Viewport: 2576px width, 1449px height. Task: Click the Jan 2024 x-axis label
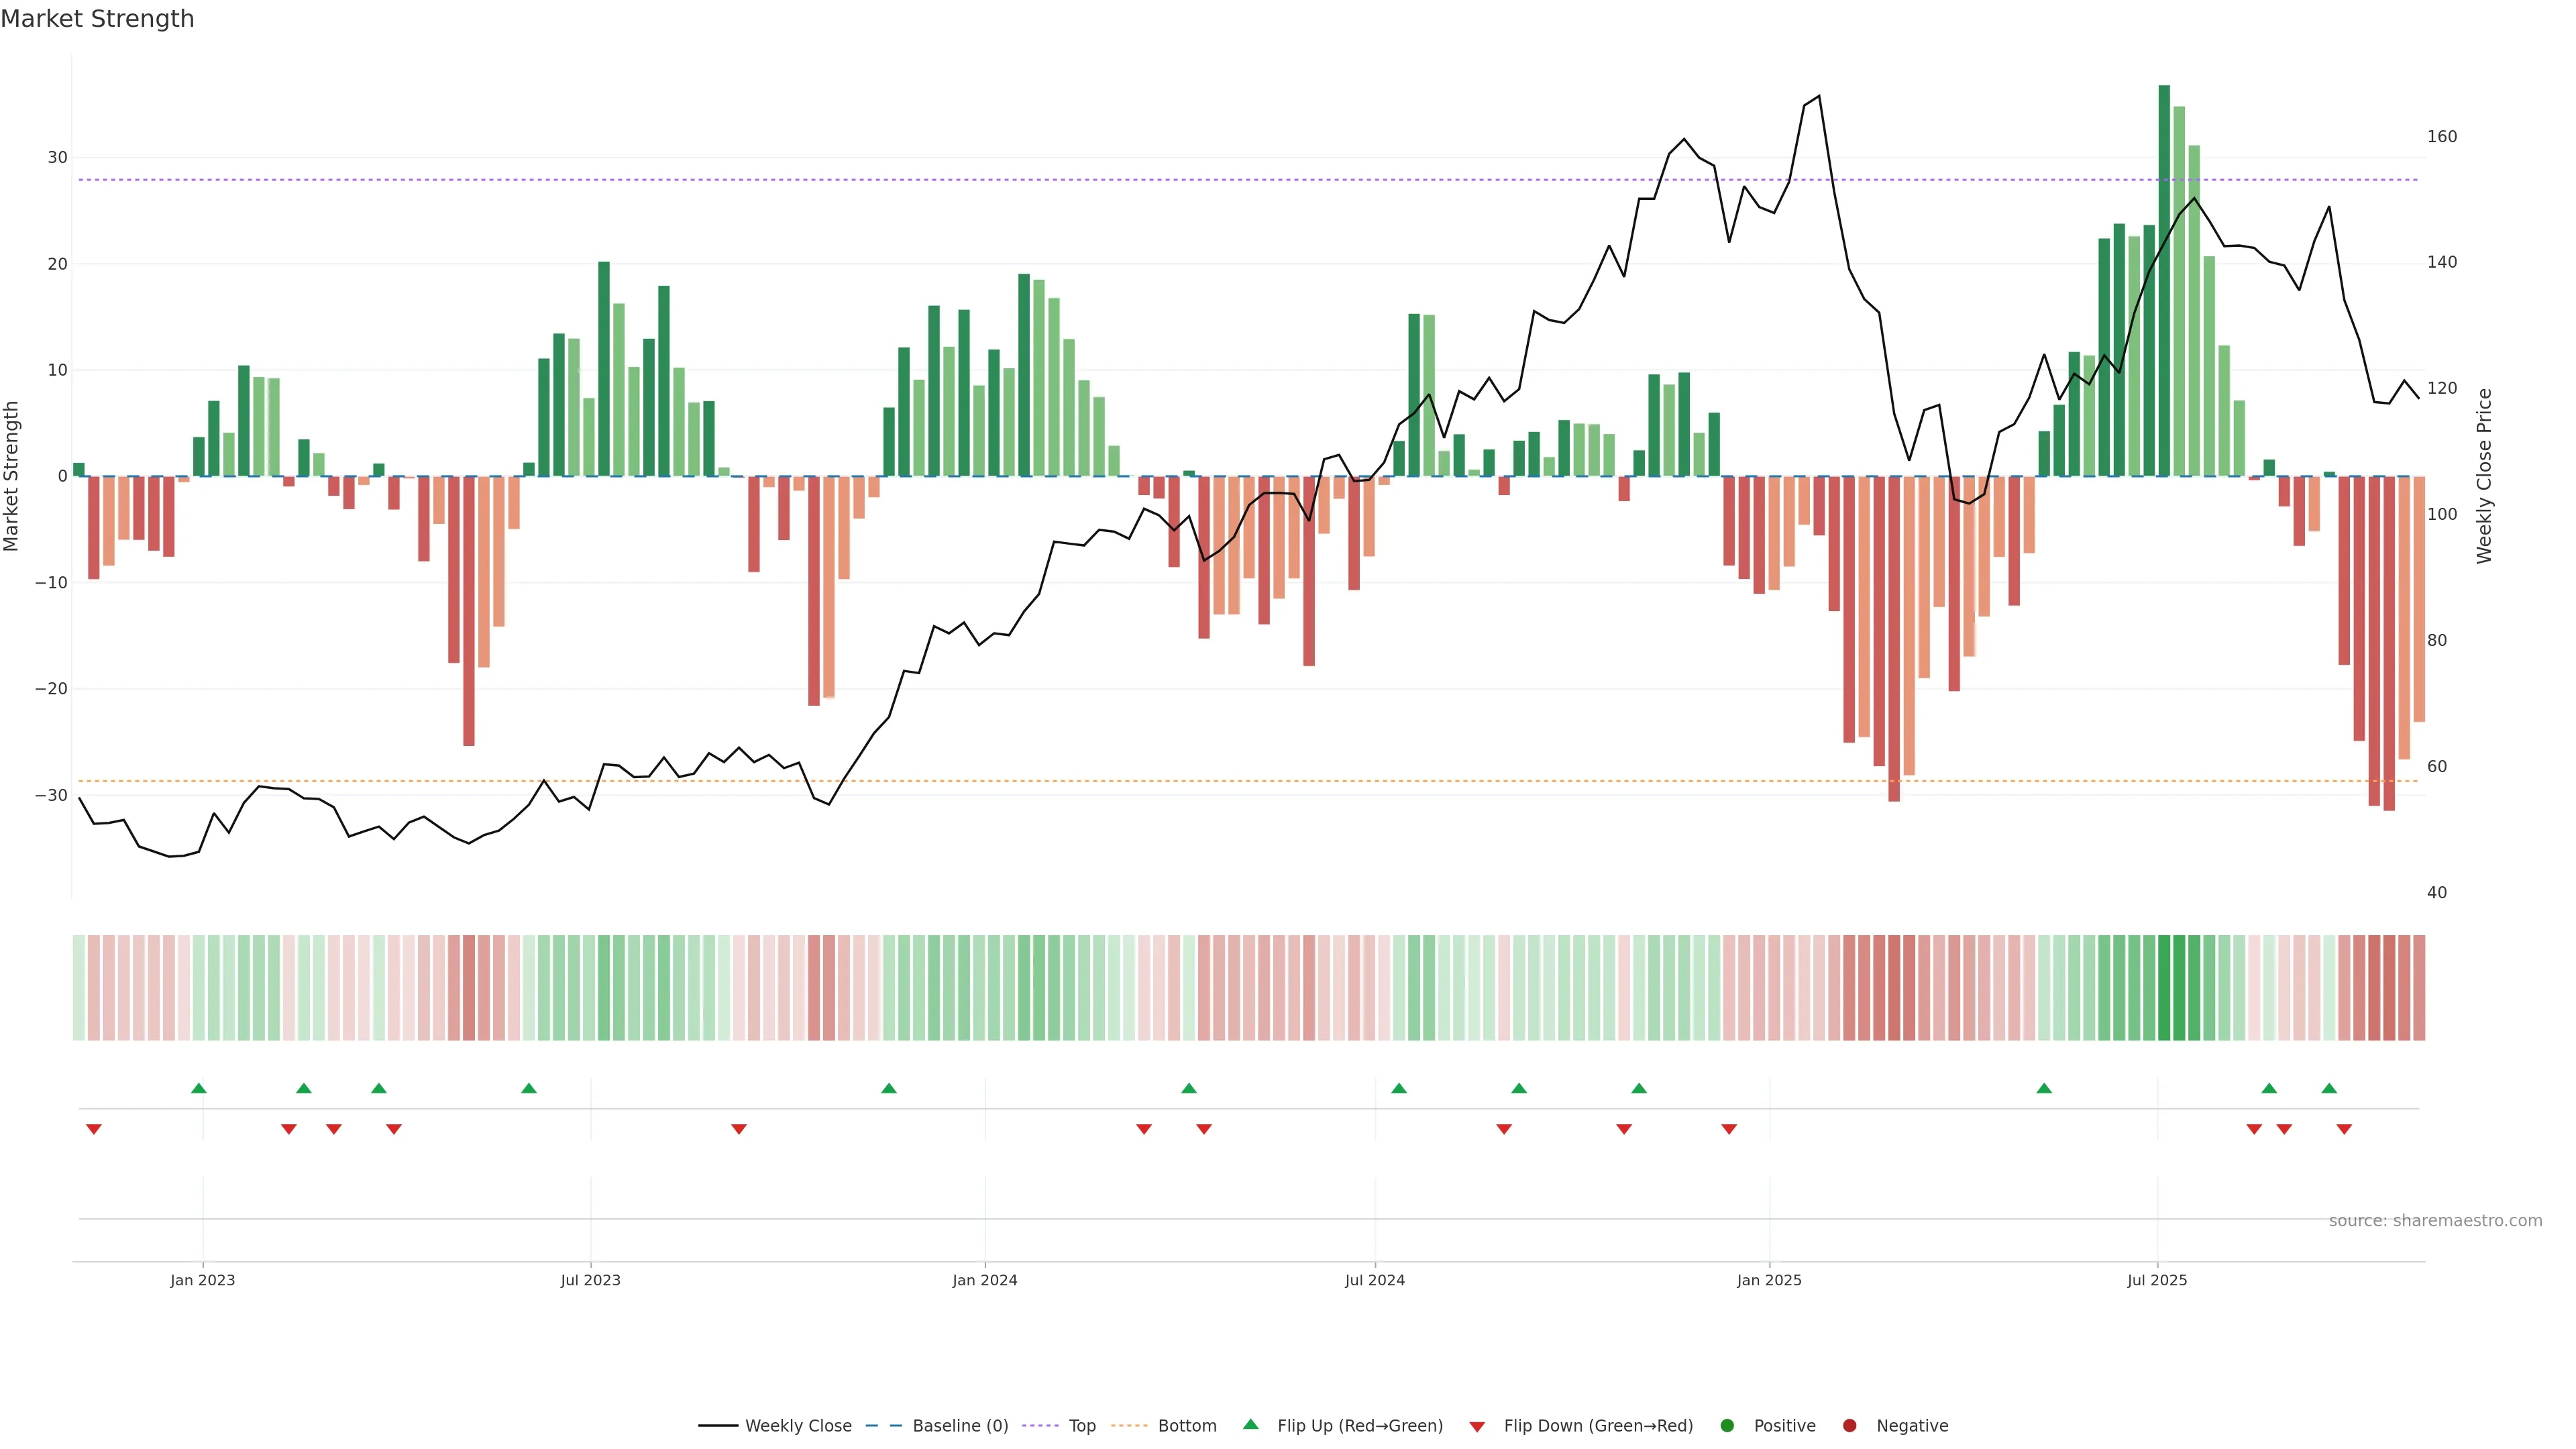point(984,1280)
